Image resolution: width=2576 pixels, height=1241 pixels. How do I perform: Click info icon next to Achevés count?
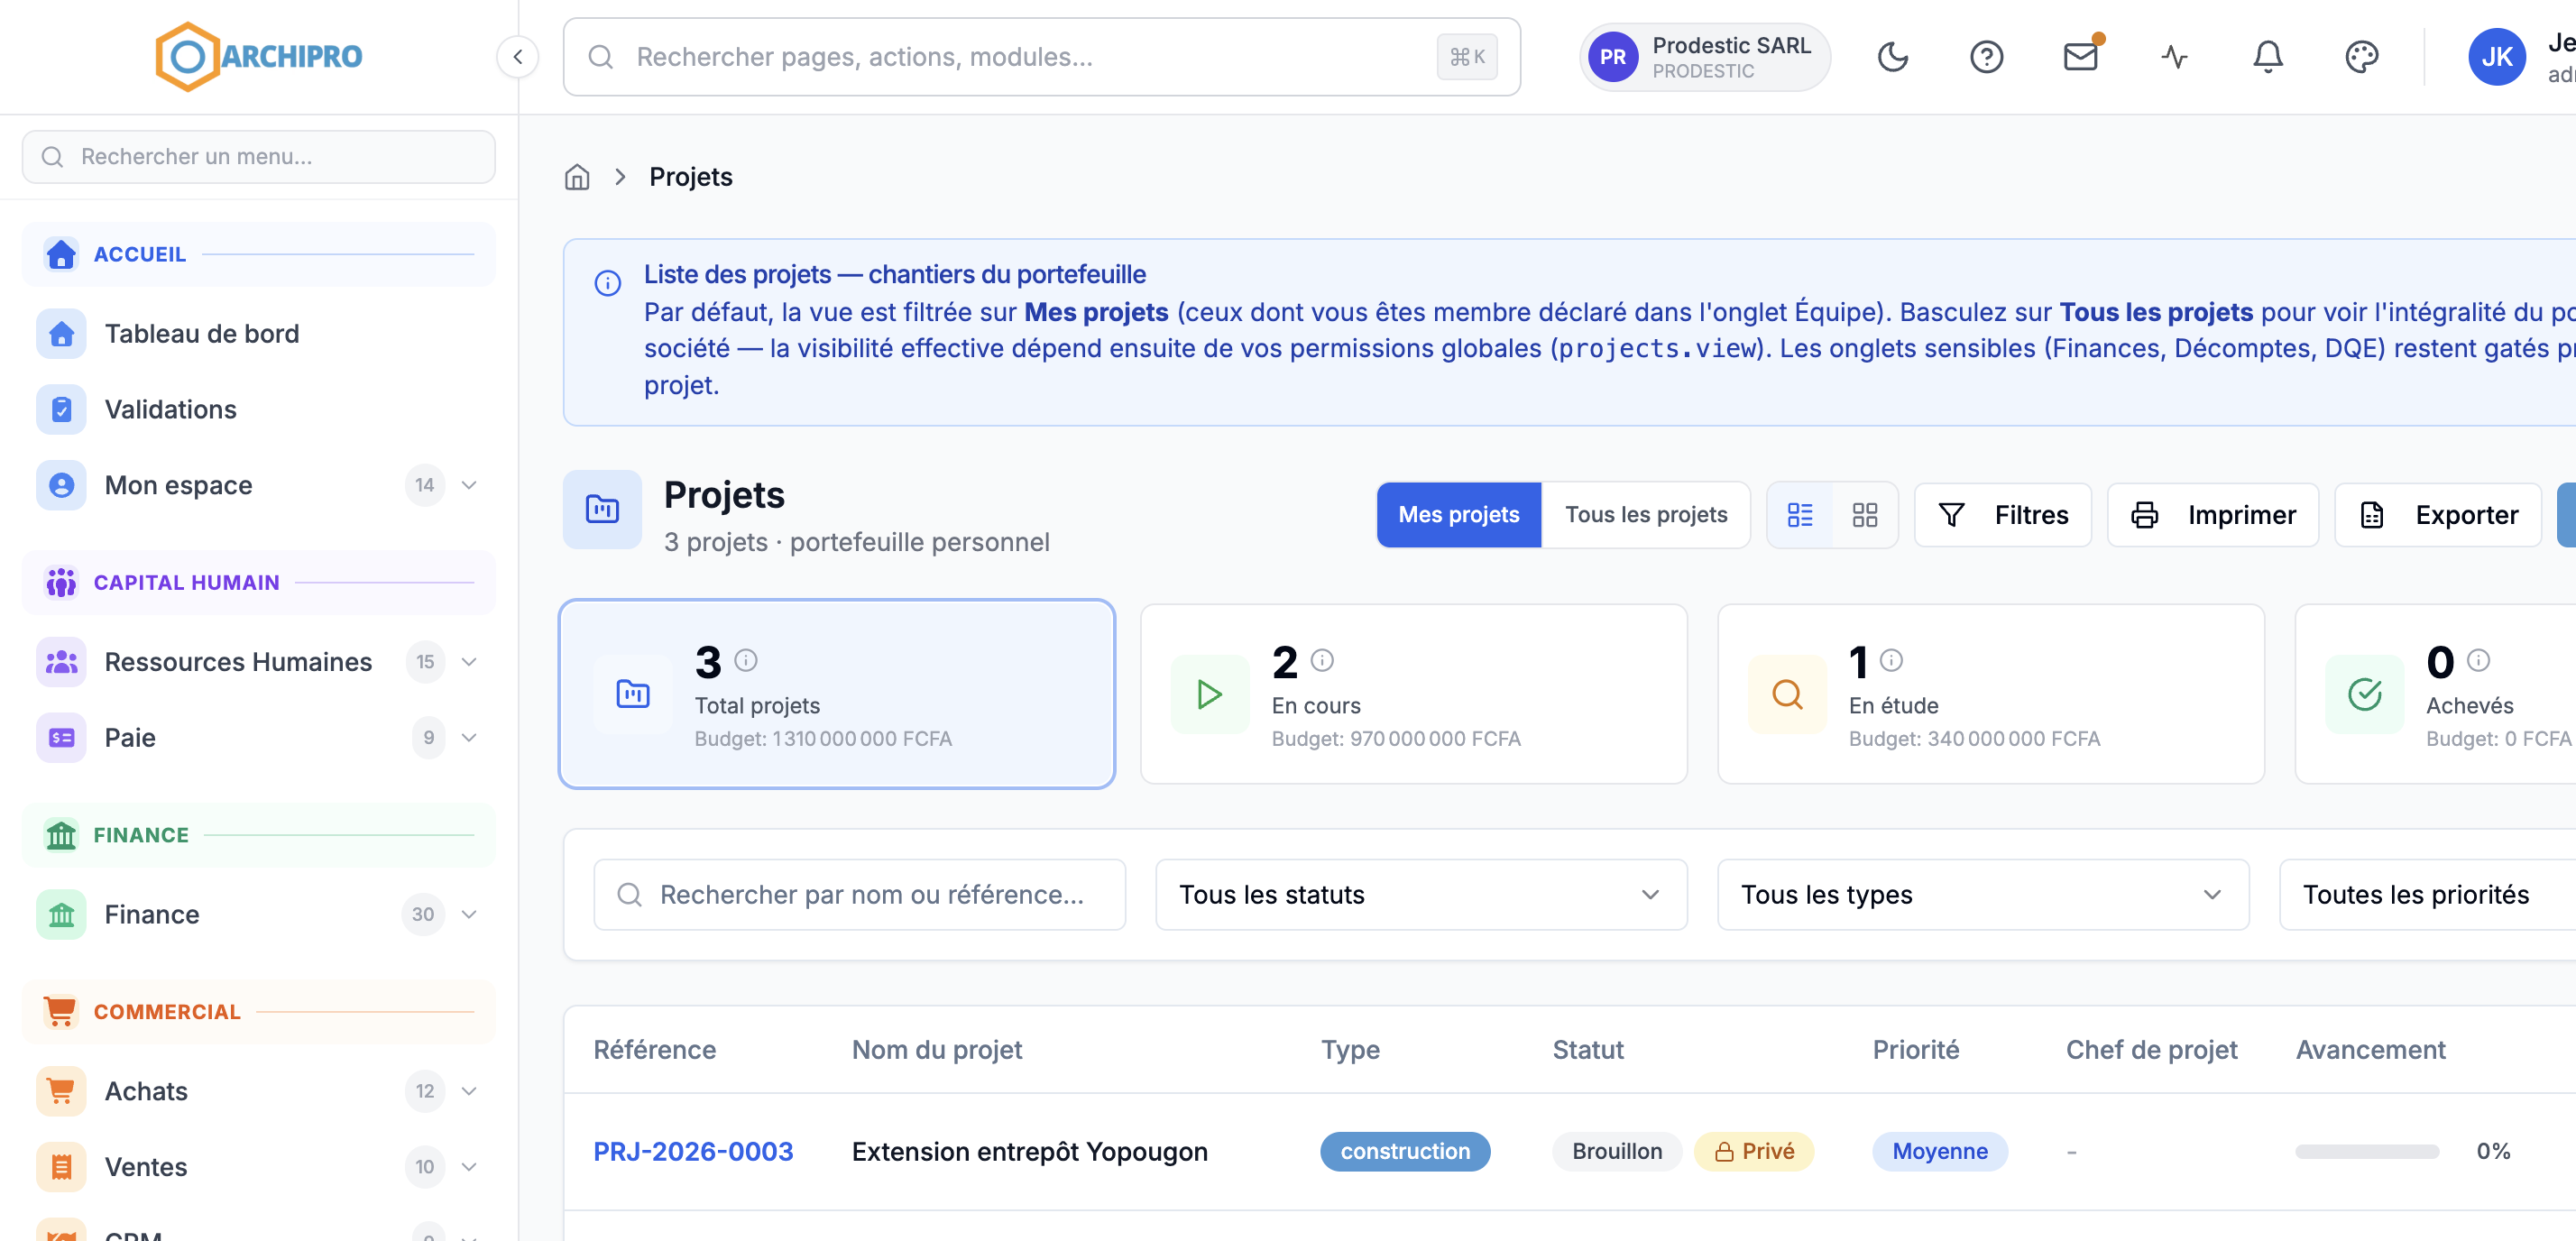(2478, 660)
